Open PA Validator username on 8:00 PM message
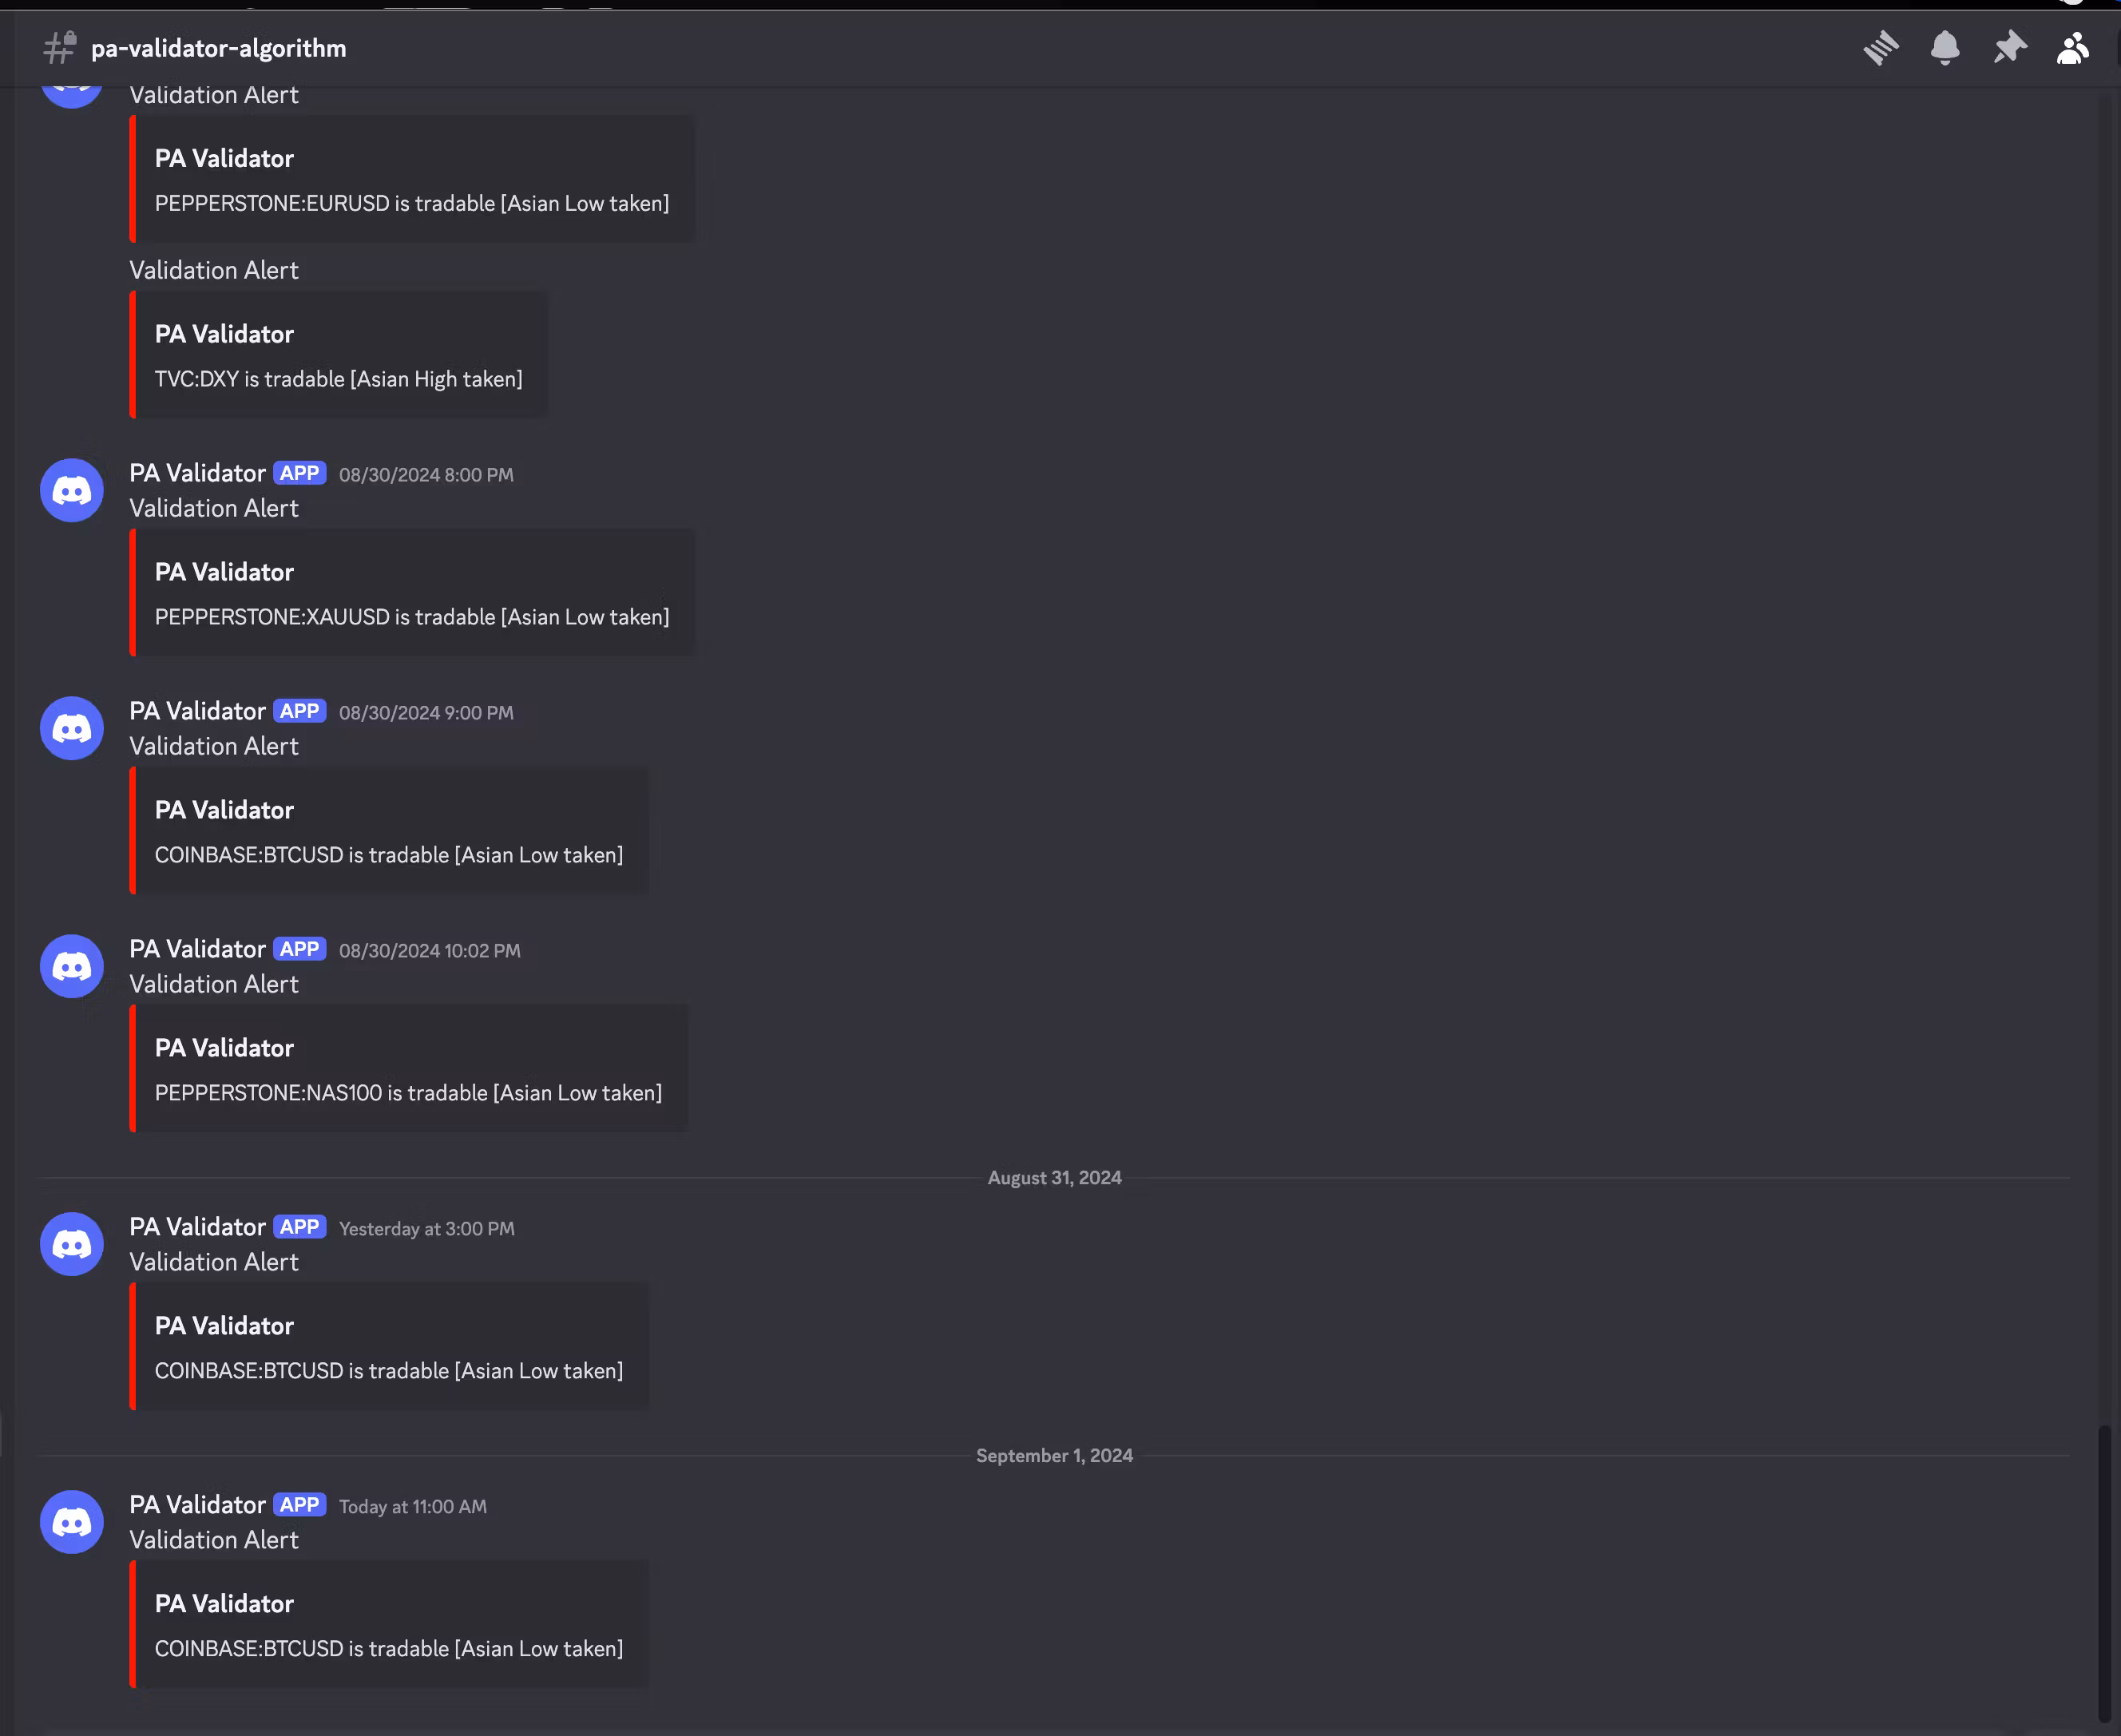Viewport: 2121px width, 1736px height. [197, 473]
